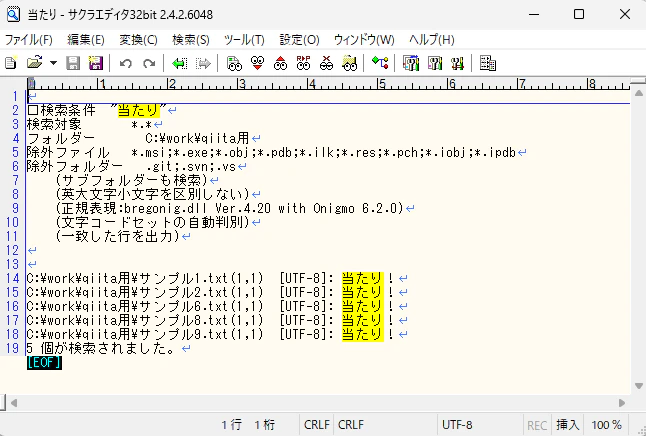Click the excluded folders .git;.svn;.vs text
646x436 pixels.
coord(191,166)
